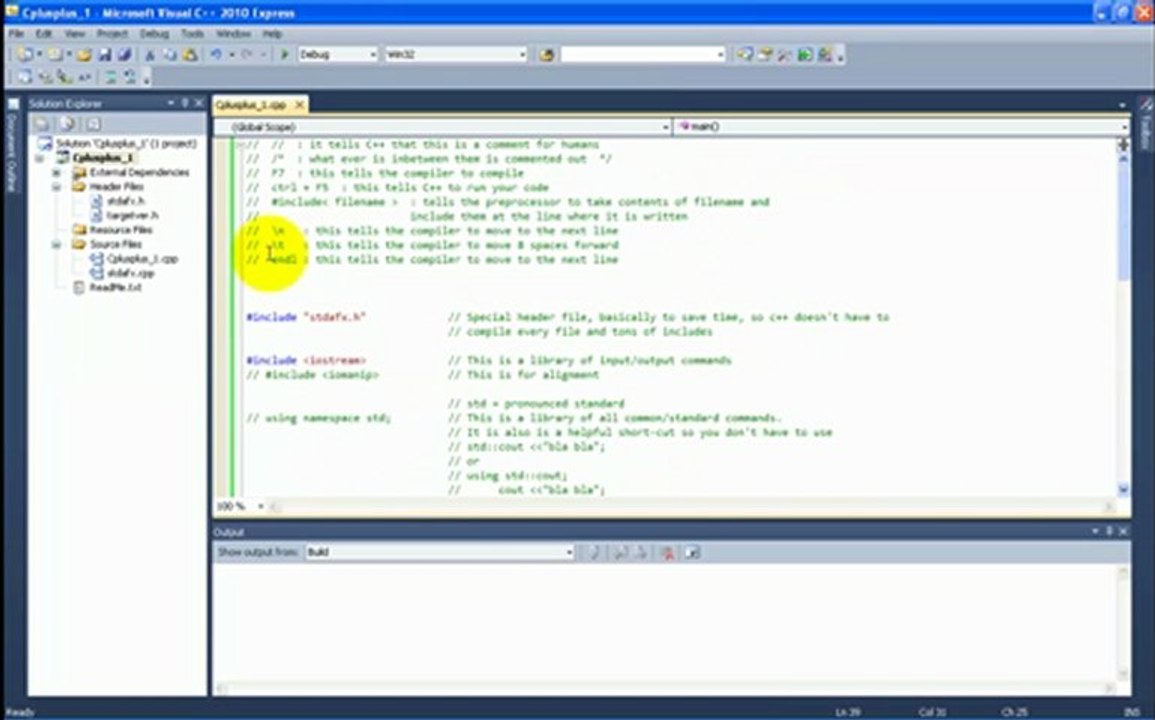Click the Save All toolbar icon
Viewport: 1155px width, 720px height.
point(124,55)
